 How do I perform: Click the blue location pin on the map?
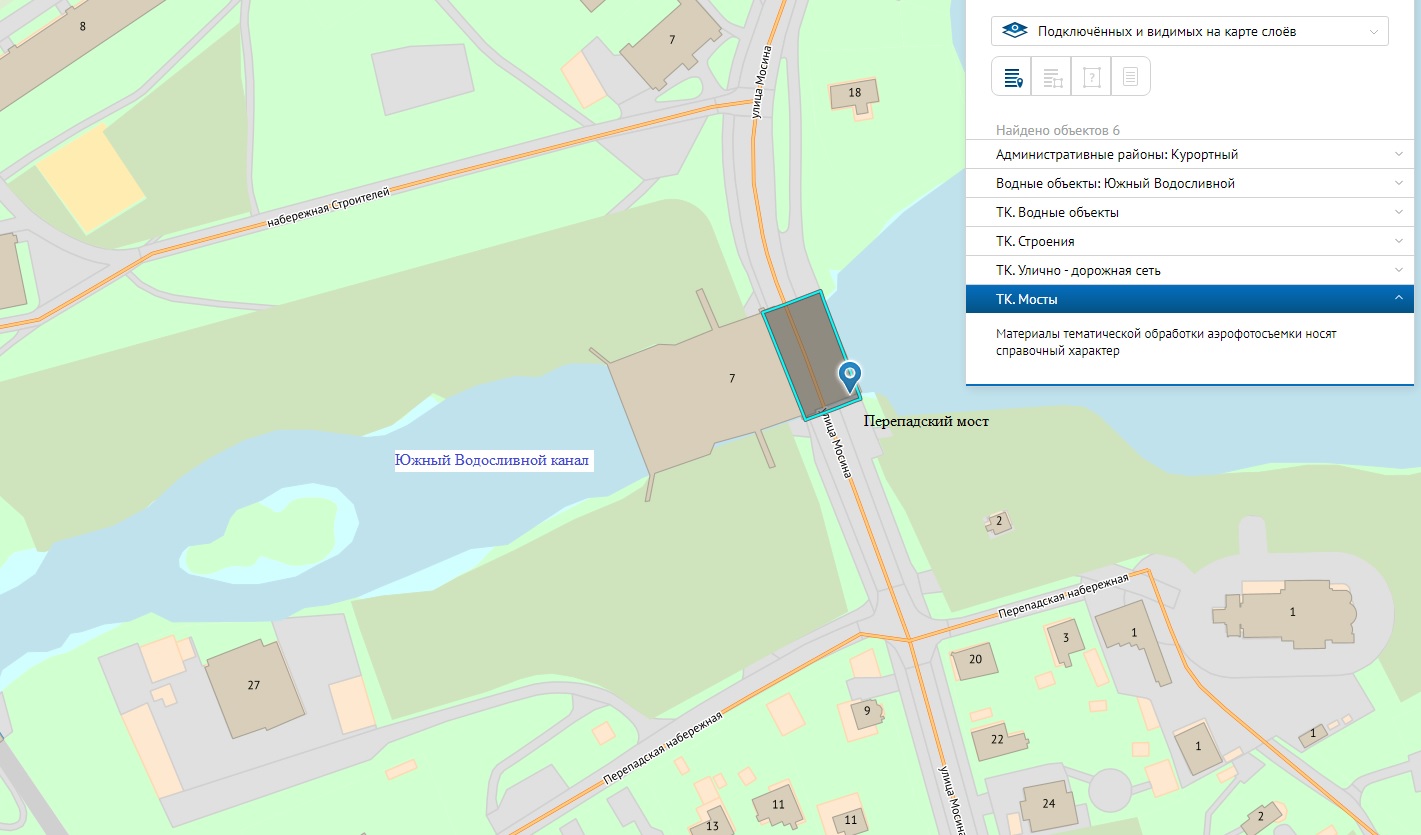coord(849,376)
